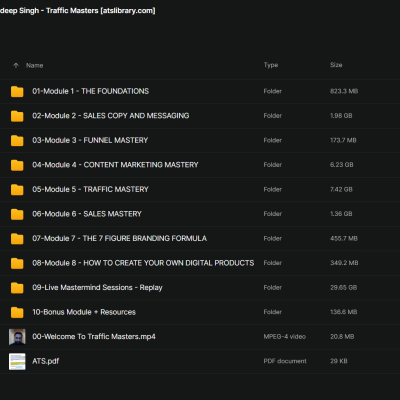400x400 pixels.
Task: Open 10-Bonus Module + Resources
Action: pyautogui.click(x=84, y=312)
